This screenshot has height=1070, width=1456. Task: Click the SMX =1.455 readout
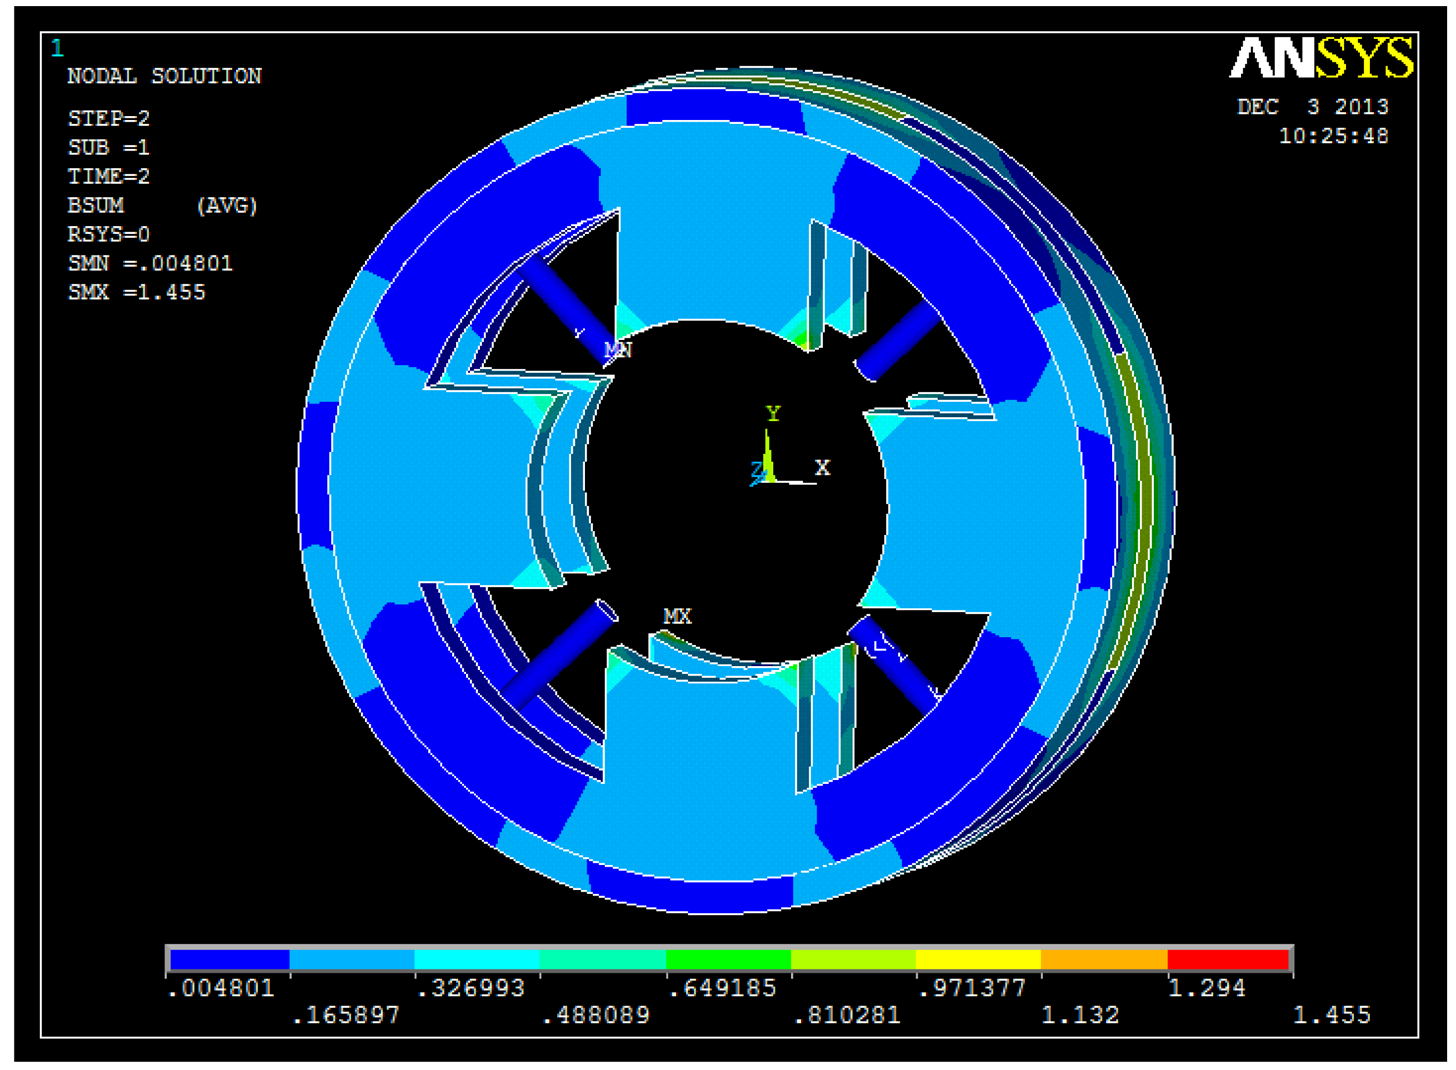136,292
